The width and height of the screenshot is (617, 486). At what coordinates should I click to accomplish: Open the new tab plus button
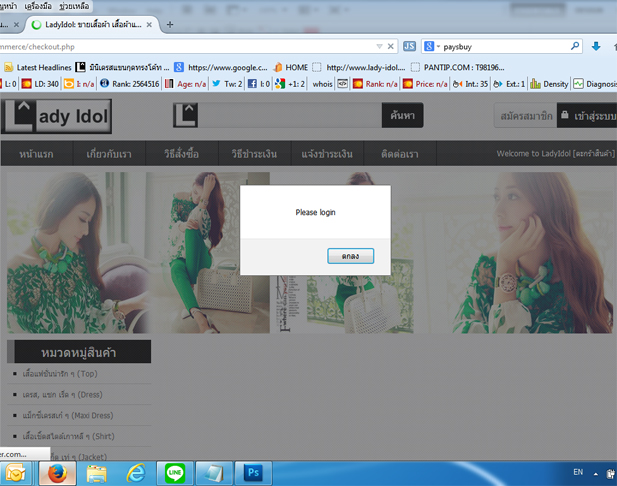point(170,25)
